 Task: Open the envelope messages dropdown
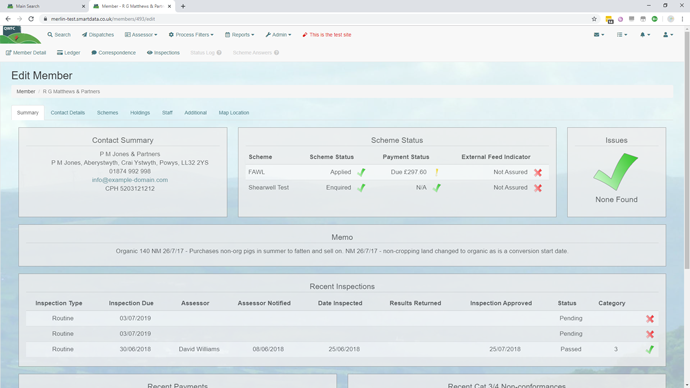[x=599, y=35]
